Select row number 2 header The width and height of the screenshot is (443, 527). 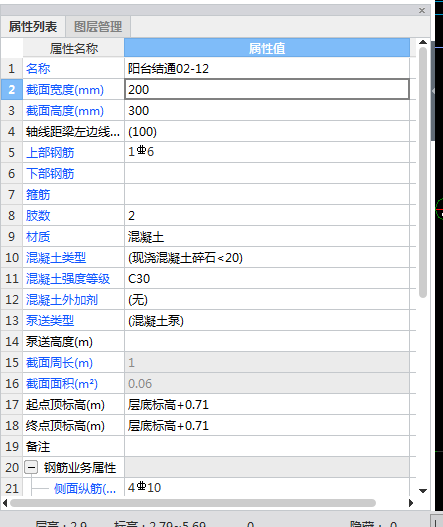pyautogui.click(x=11, y=89)
